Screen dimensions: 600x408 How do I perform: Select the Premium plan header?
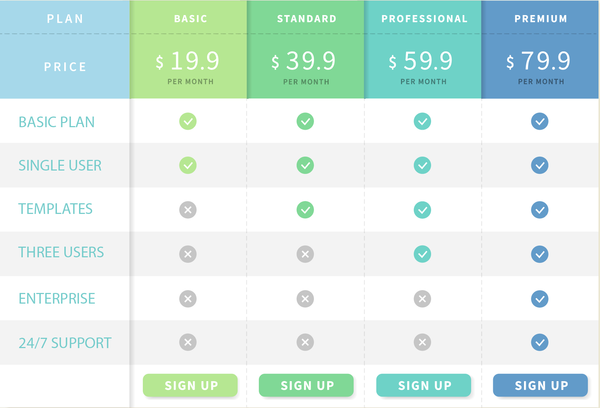tap(541, 18)
